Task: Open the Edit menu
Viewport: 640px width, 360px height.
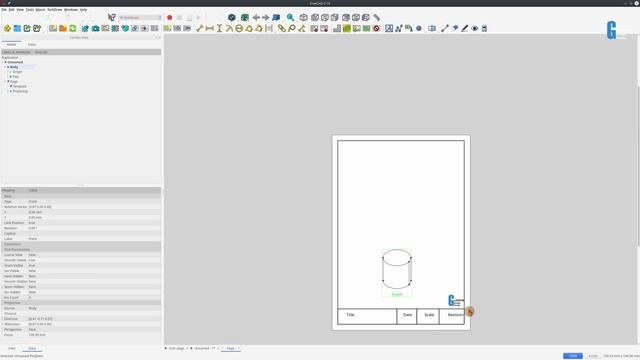Action: [x=11, y=9]
